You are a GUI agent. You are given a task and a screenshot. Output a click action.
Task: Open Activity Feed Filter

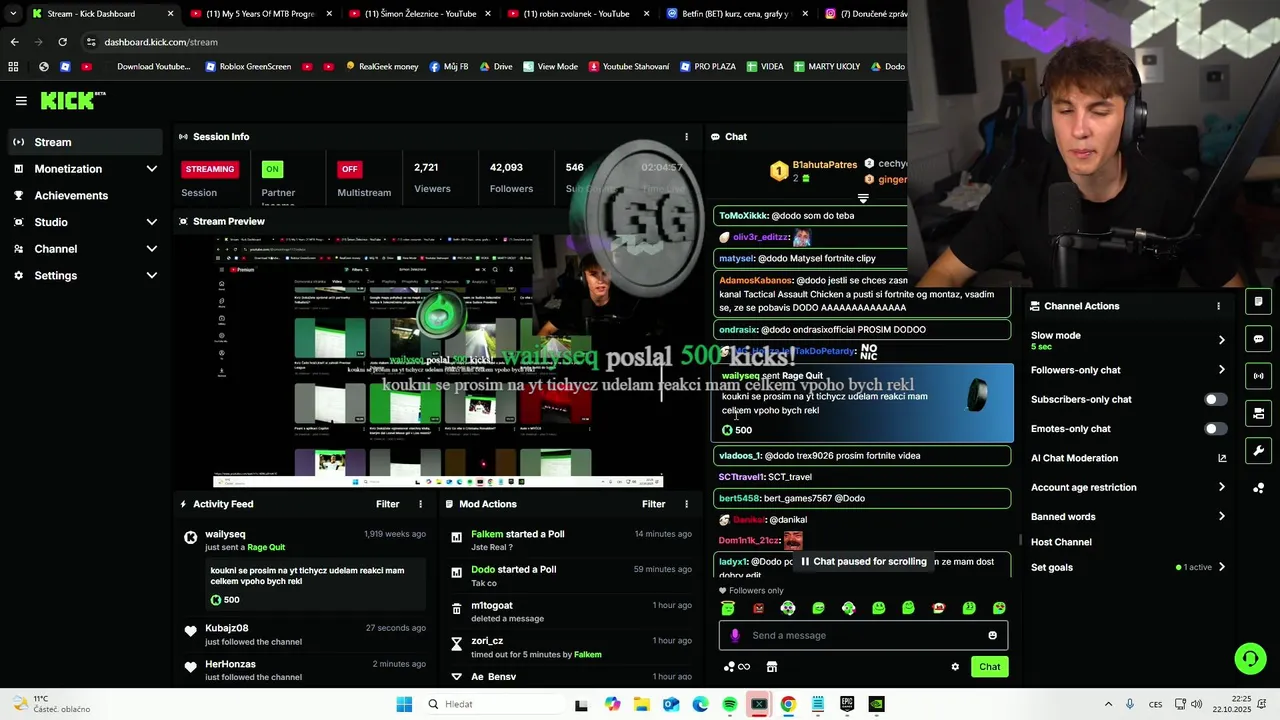387,504
